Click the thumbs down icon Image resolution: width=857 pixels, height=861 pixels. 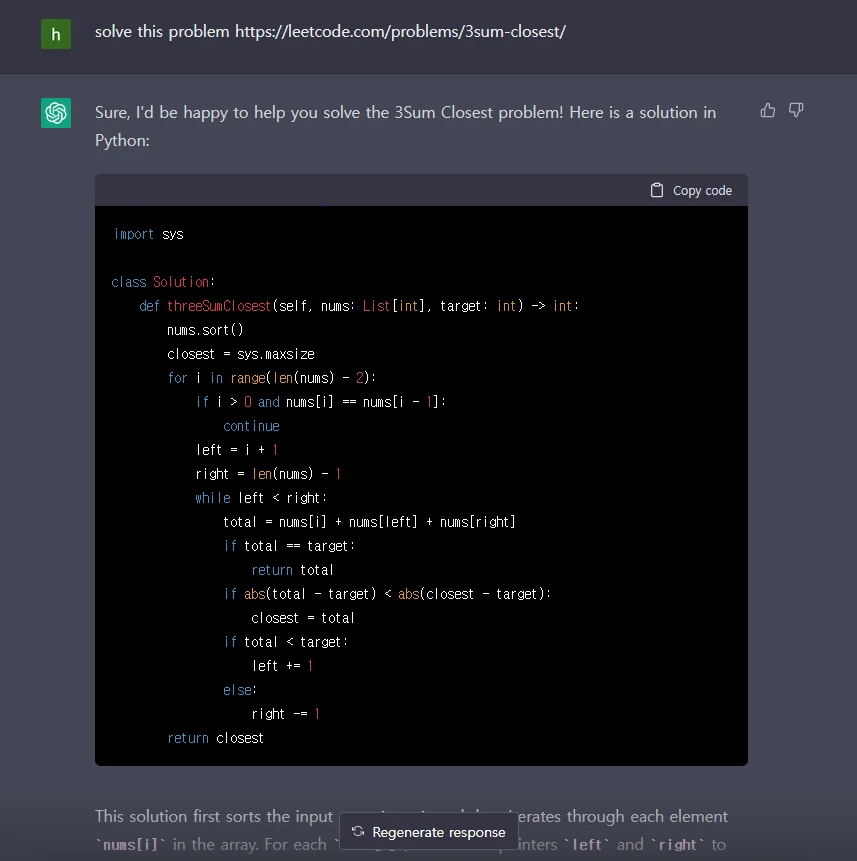point(796,110)
